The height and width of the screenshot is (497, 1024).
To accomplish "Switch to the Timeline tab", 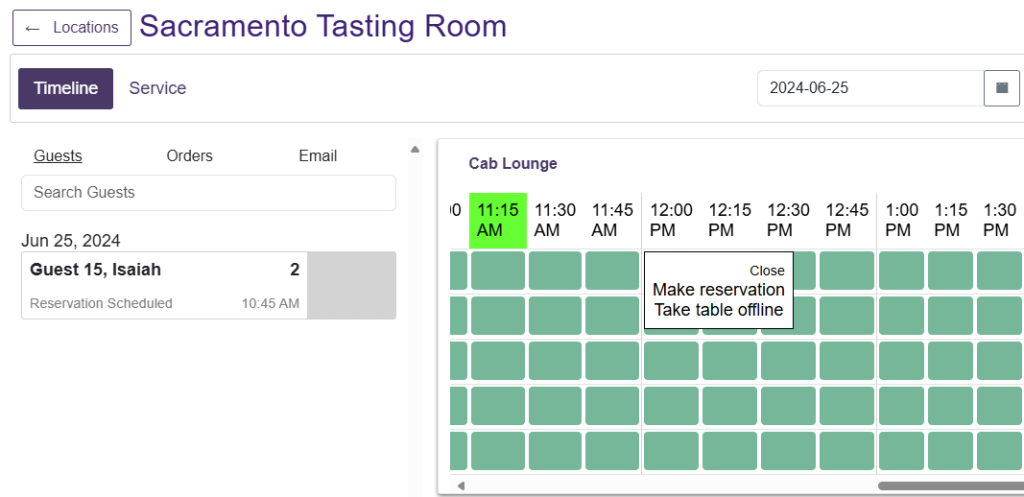I will 66,88.
